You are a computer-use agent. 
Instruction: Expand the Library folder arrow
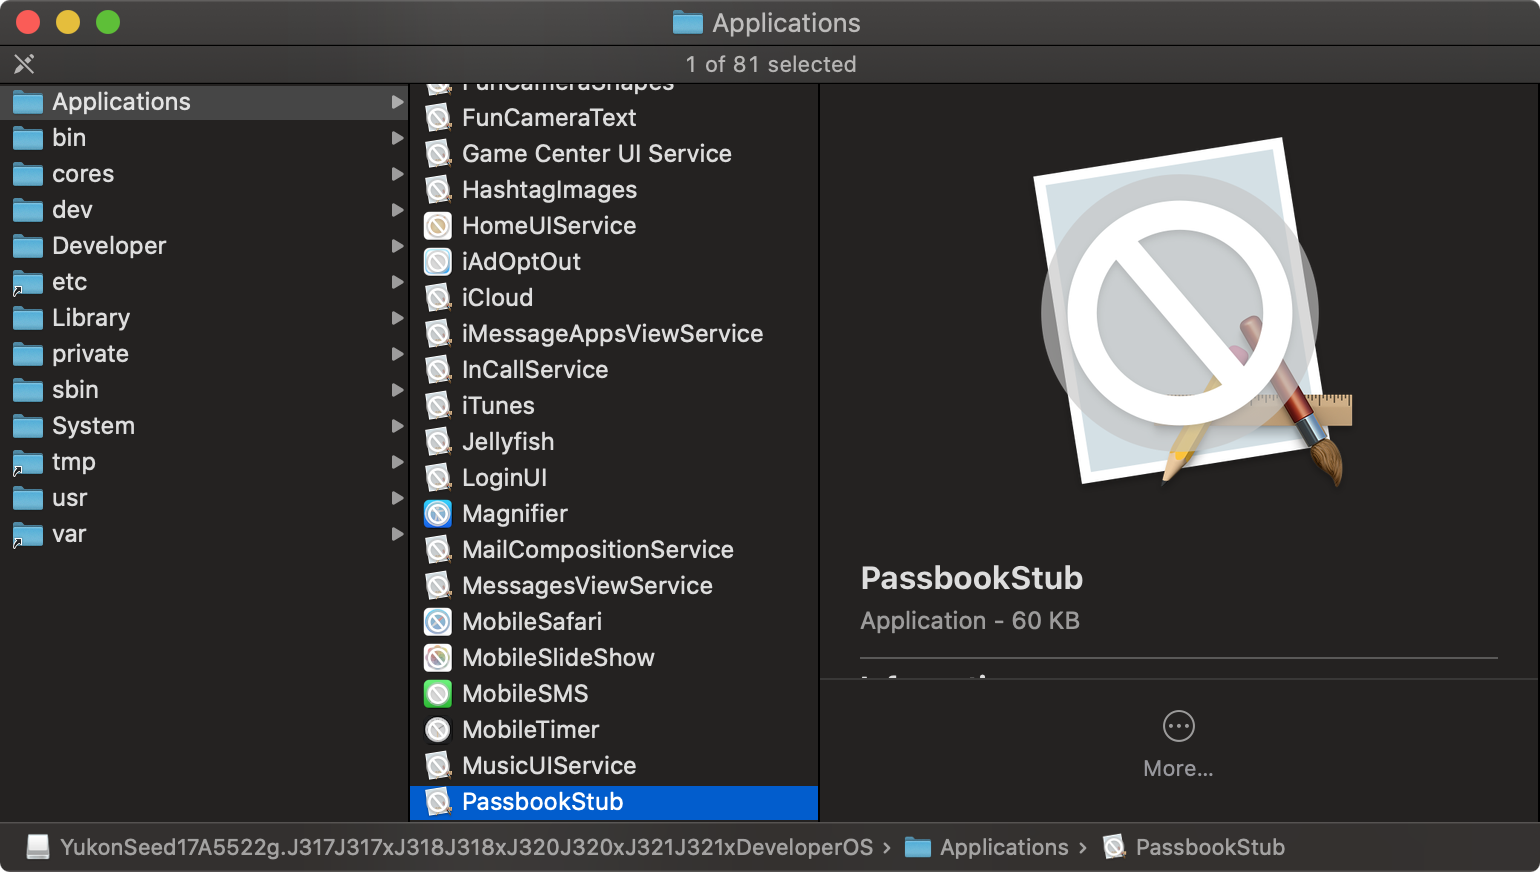click(x=397, y=318)
